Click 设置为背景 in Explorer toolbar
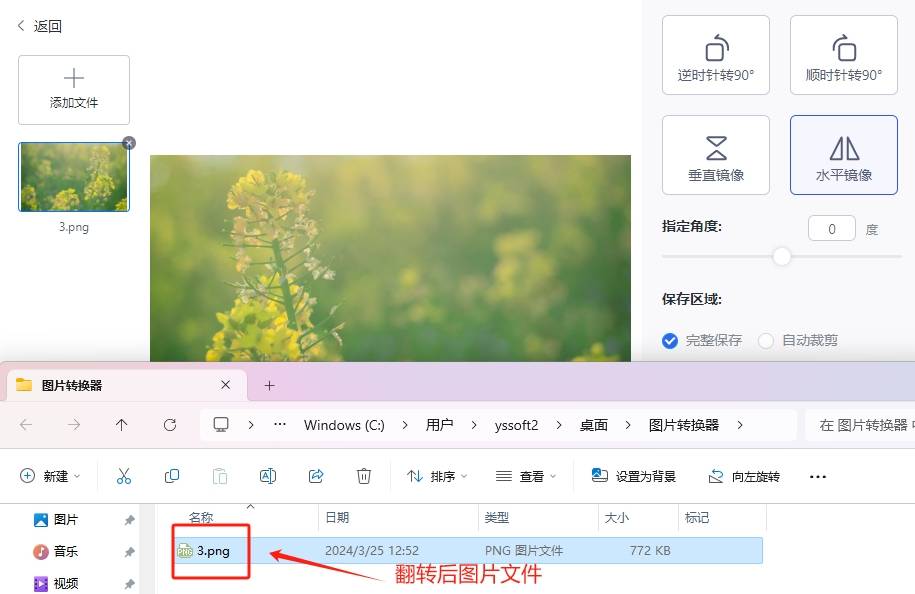The width and height of the screenshot is (915, 594). coord(633,476)
